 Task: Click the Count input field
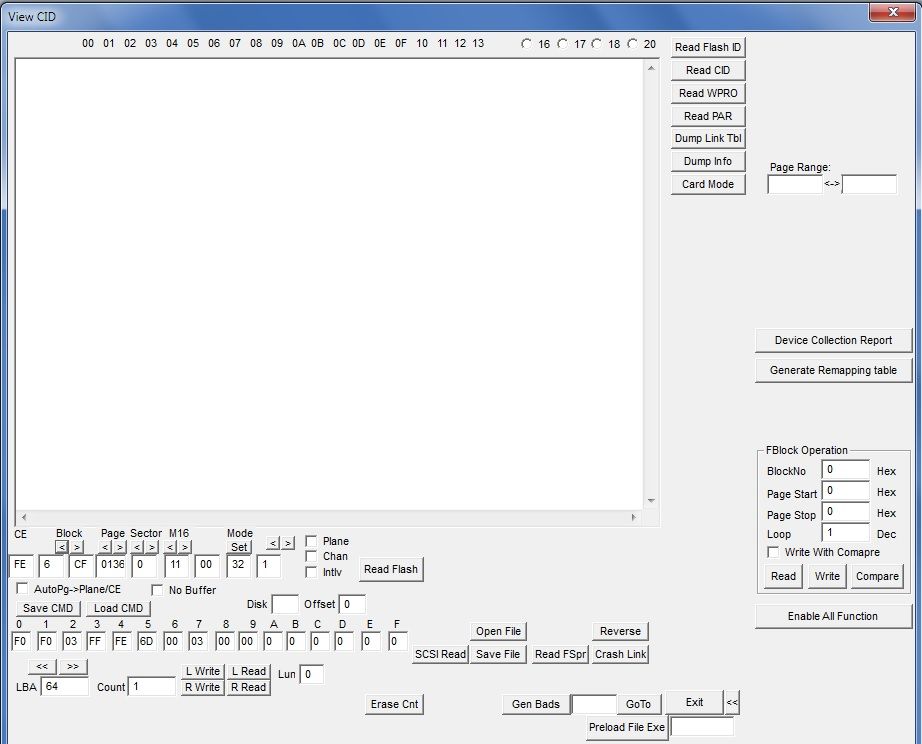pyautogui.click(x=152, y=686)
